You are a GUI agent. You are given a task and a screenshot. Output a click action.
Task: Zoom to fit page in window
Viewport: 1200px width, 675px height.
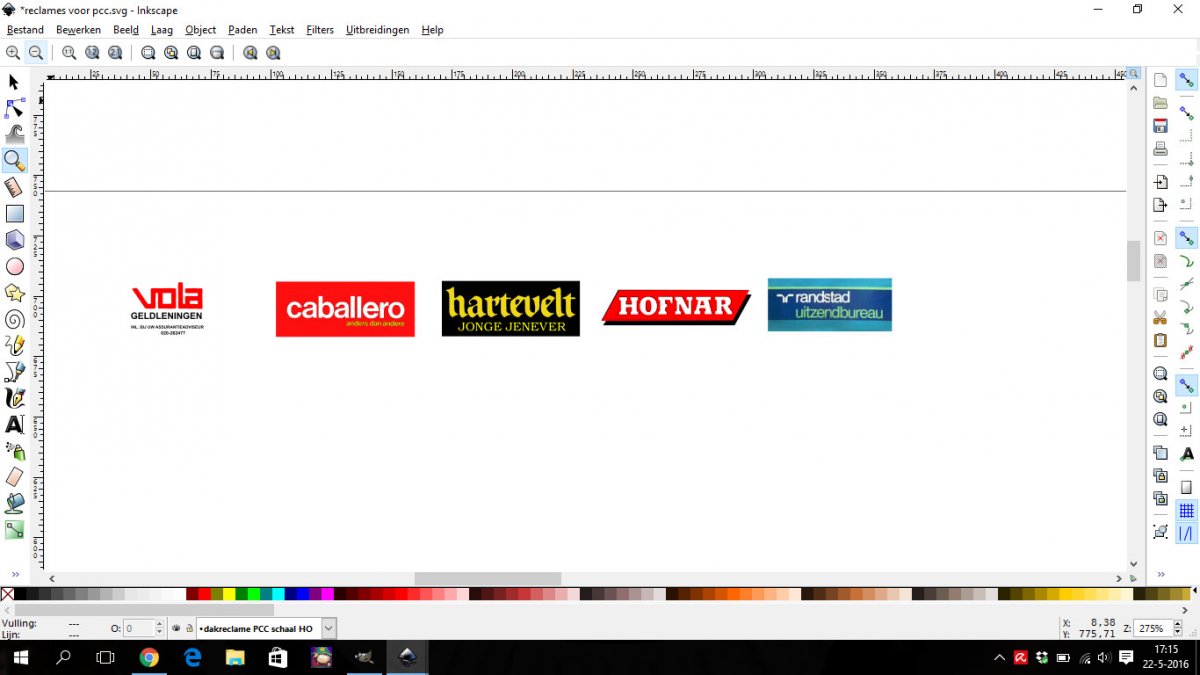click(194, 53)
